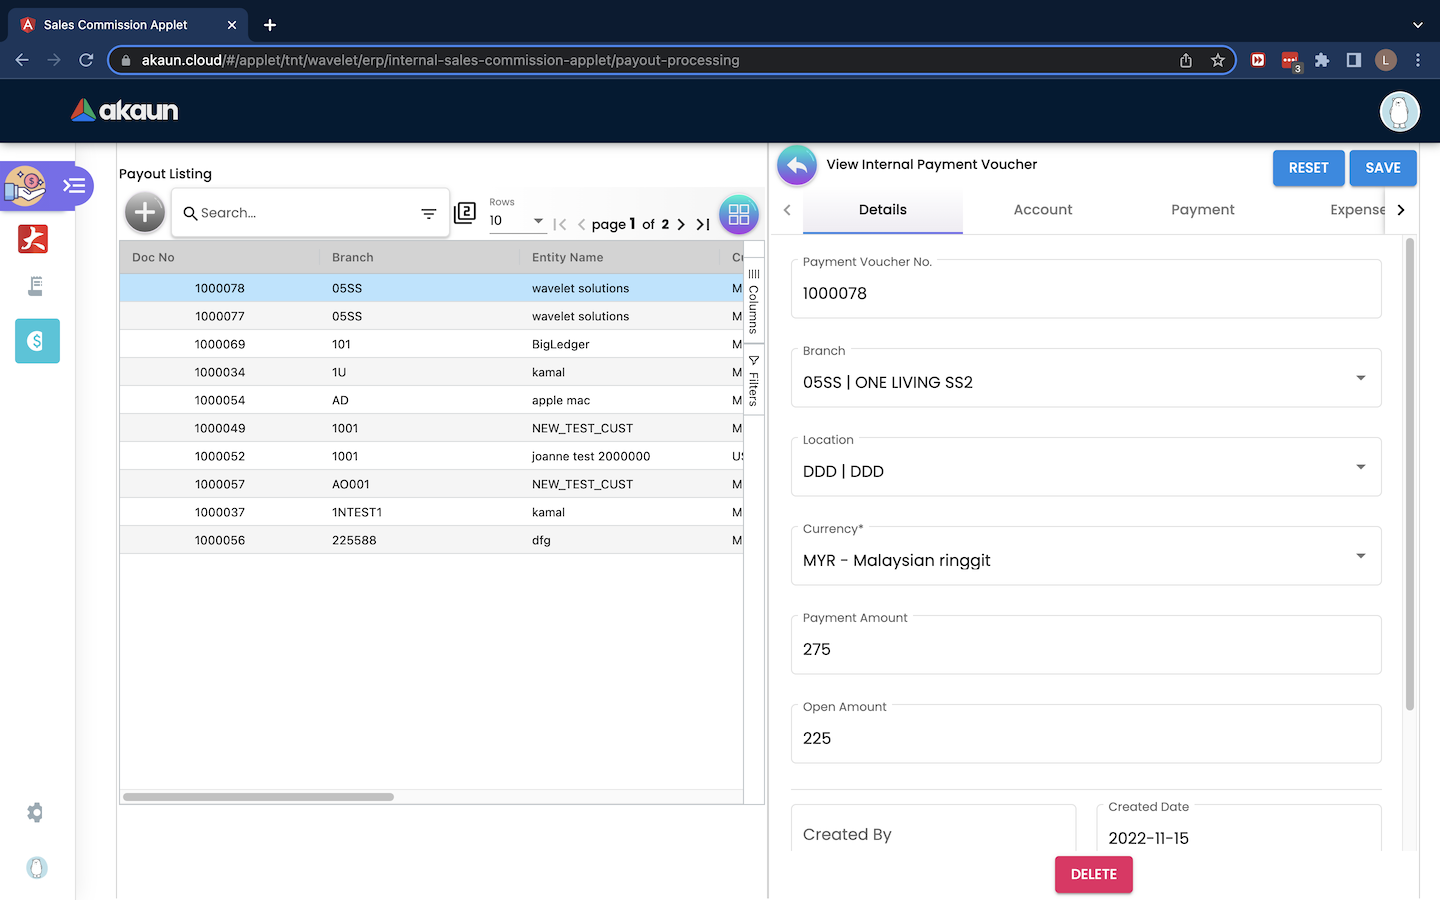Open the settings gear in sidebar
Screen dimensions: 1440x900
[x=35, y=813]
